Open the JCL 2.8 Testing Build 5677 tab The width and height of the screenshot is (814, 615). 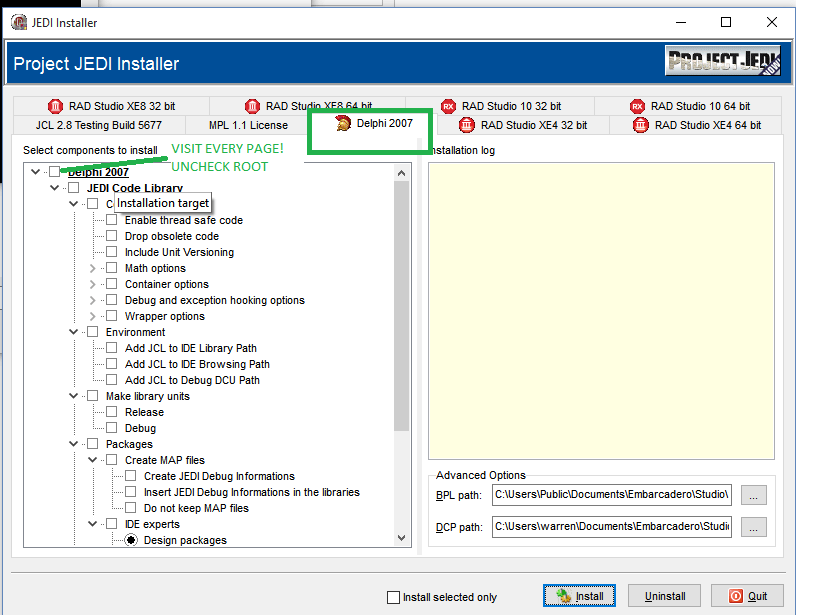pos(99,125)
